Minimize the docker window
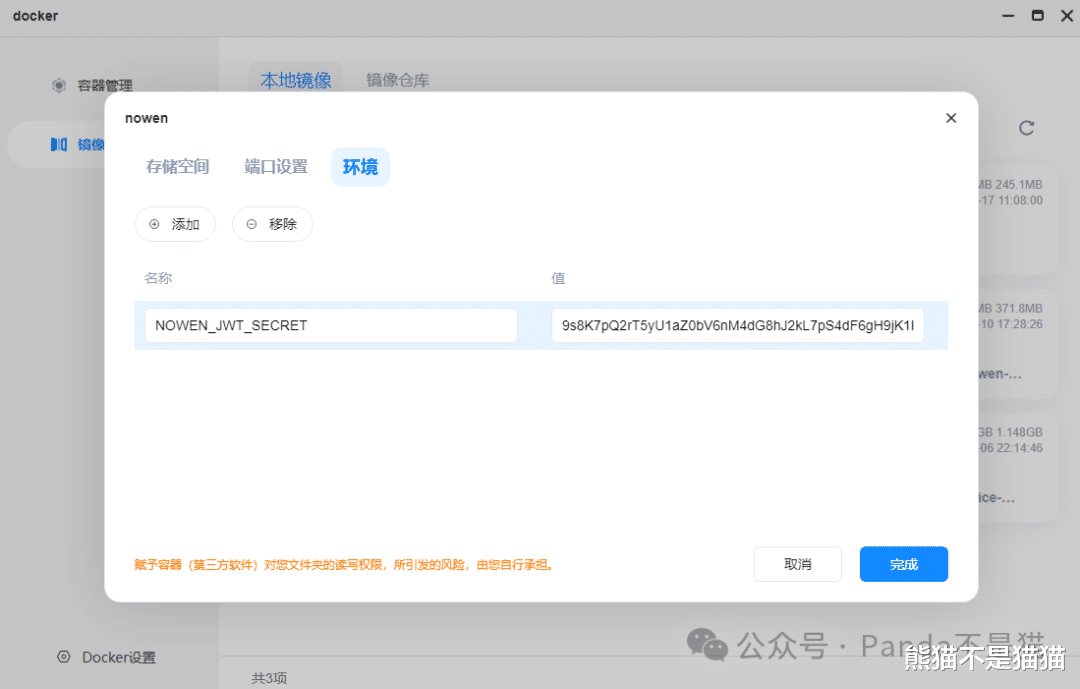1080x689 pixels. [1008, 16]
